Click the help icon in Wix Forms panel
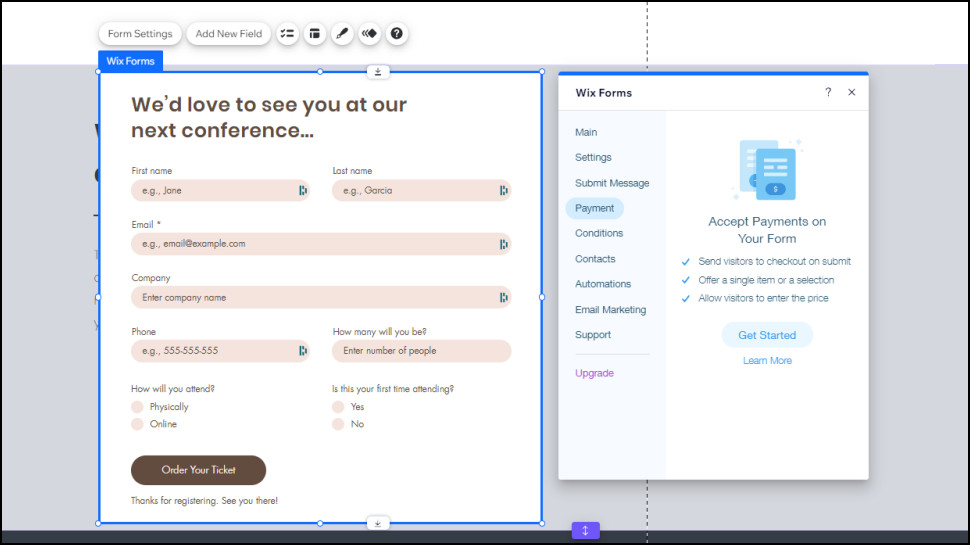Screen dimensions: 970x545 [x=827, y=92]
